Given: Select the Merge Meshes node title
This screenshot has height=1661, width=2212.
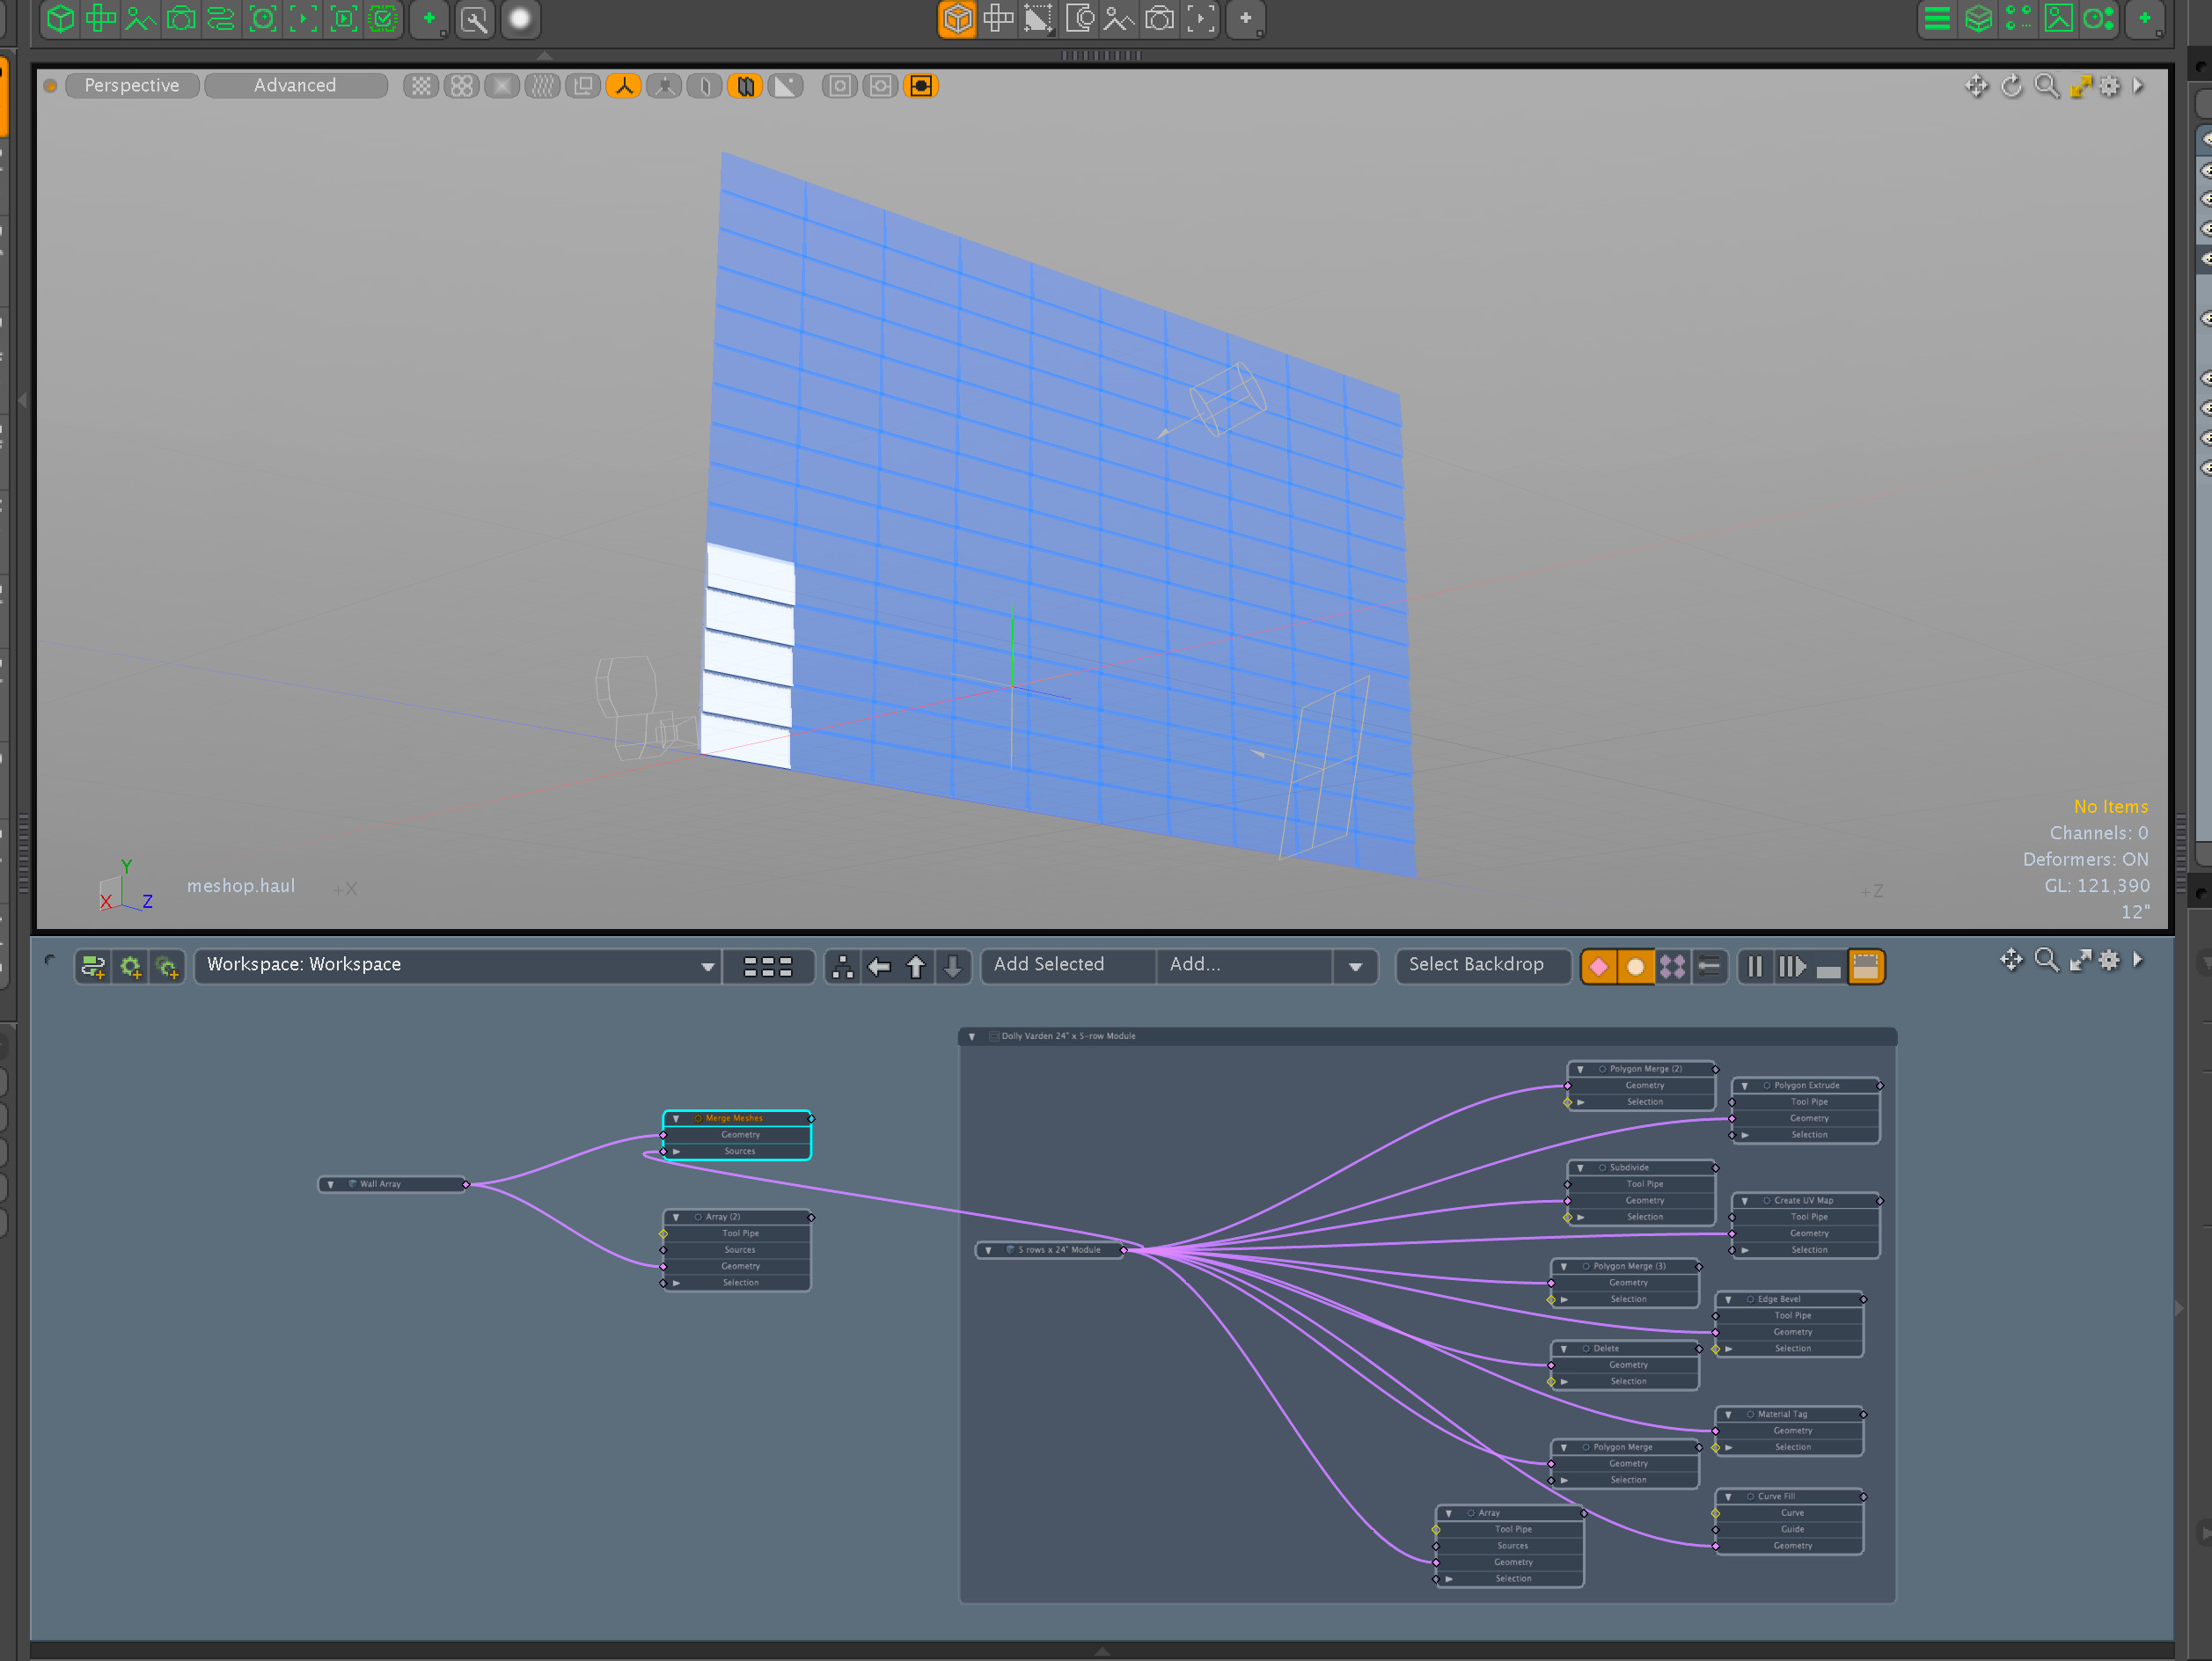Looking at the screenshot, I should click(734, 1118).
